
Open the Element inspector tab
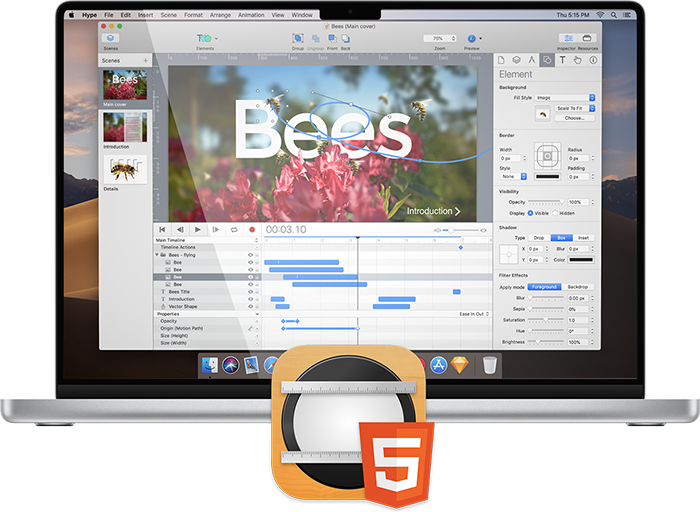click(x=547, y=60)
